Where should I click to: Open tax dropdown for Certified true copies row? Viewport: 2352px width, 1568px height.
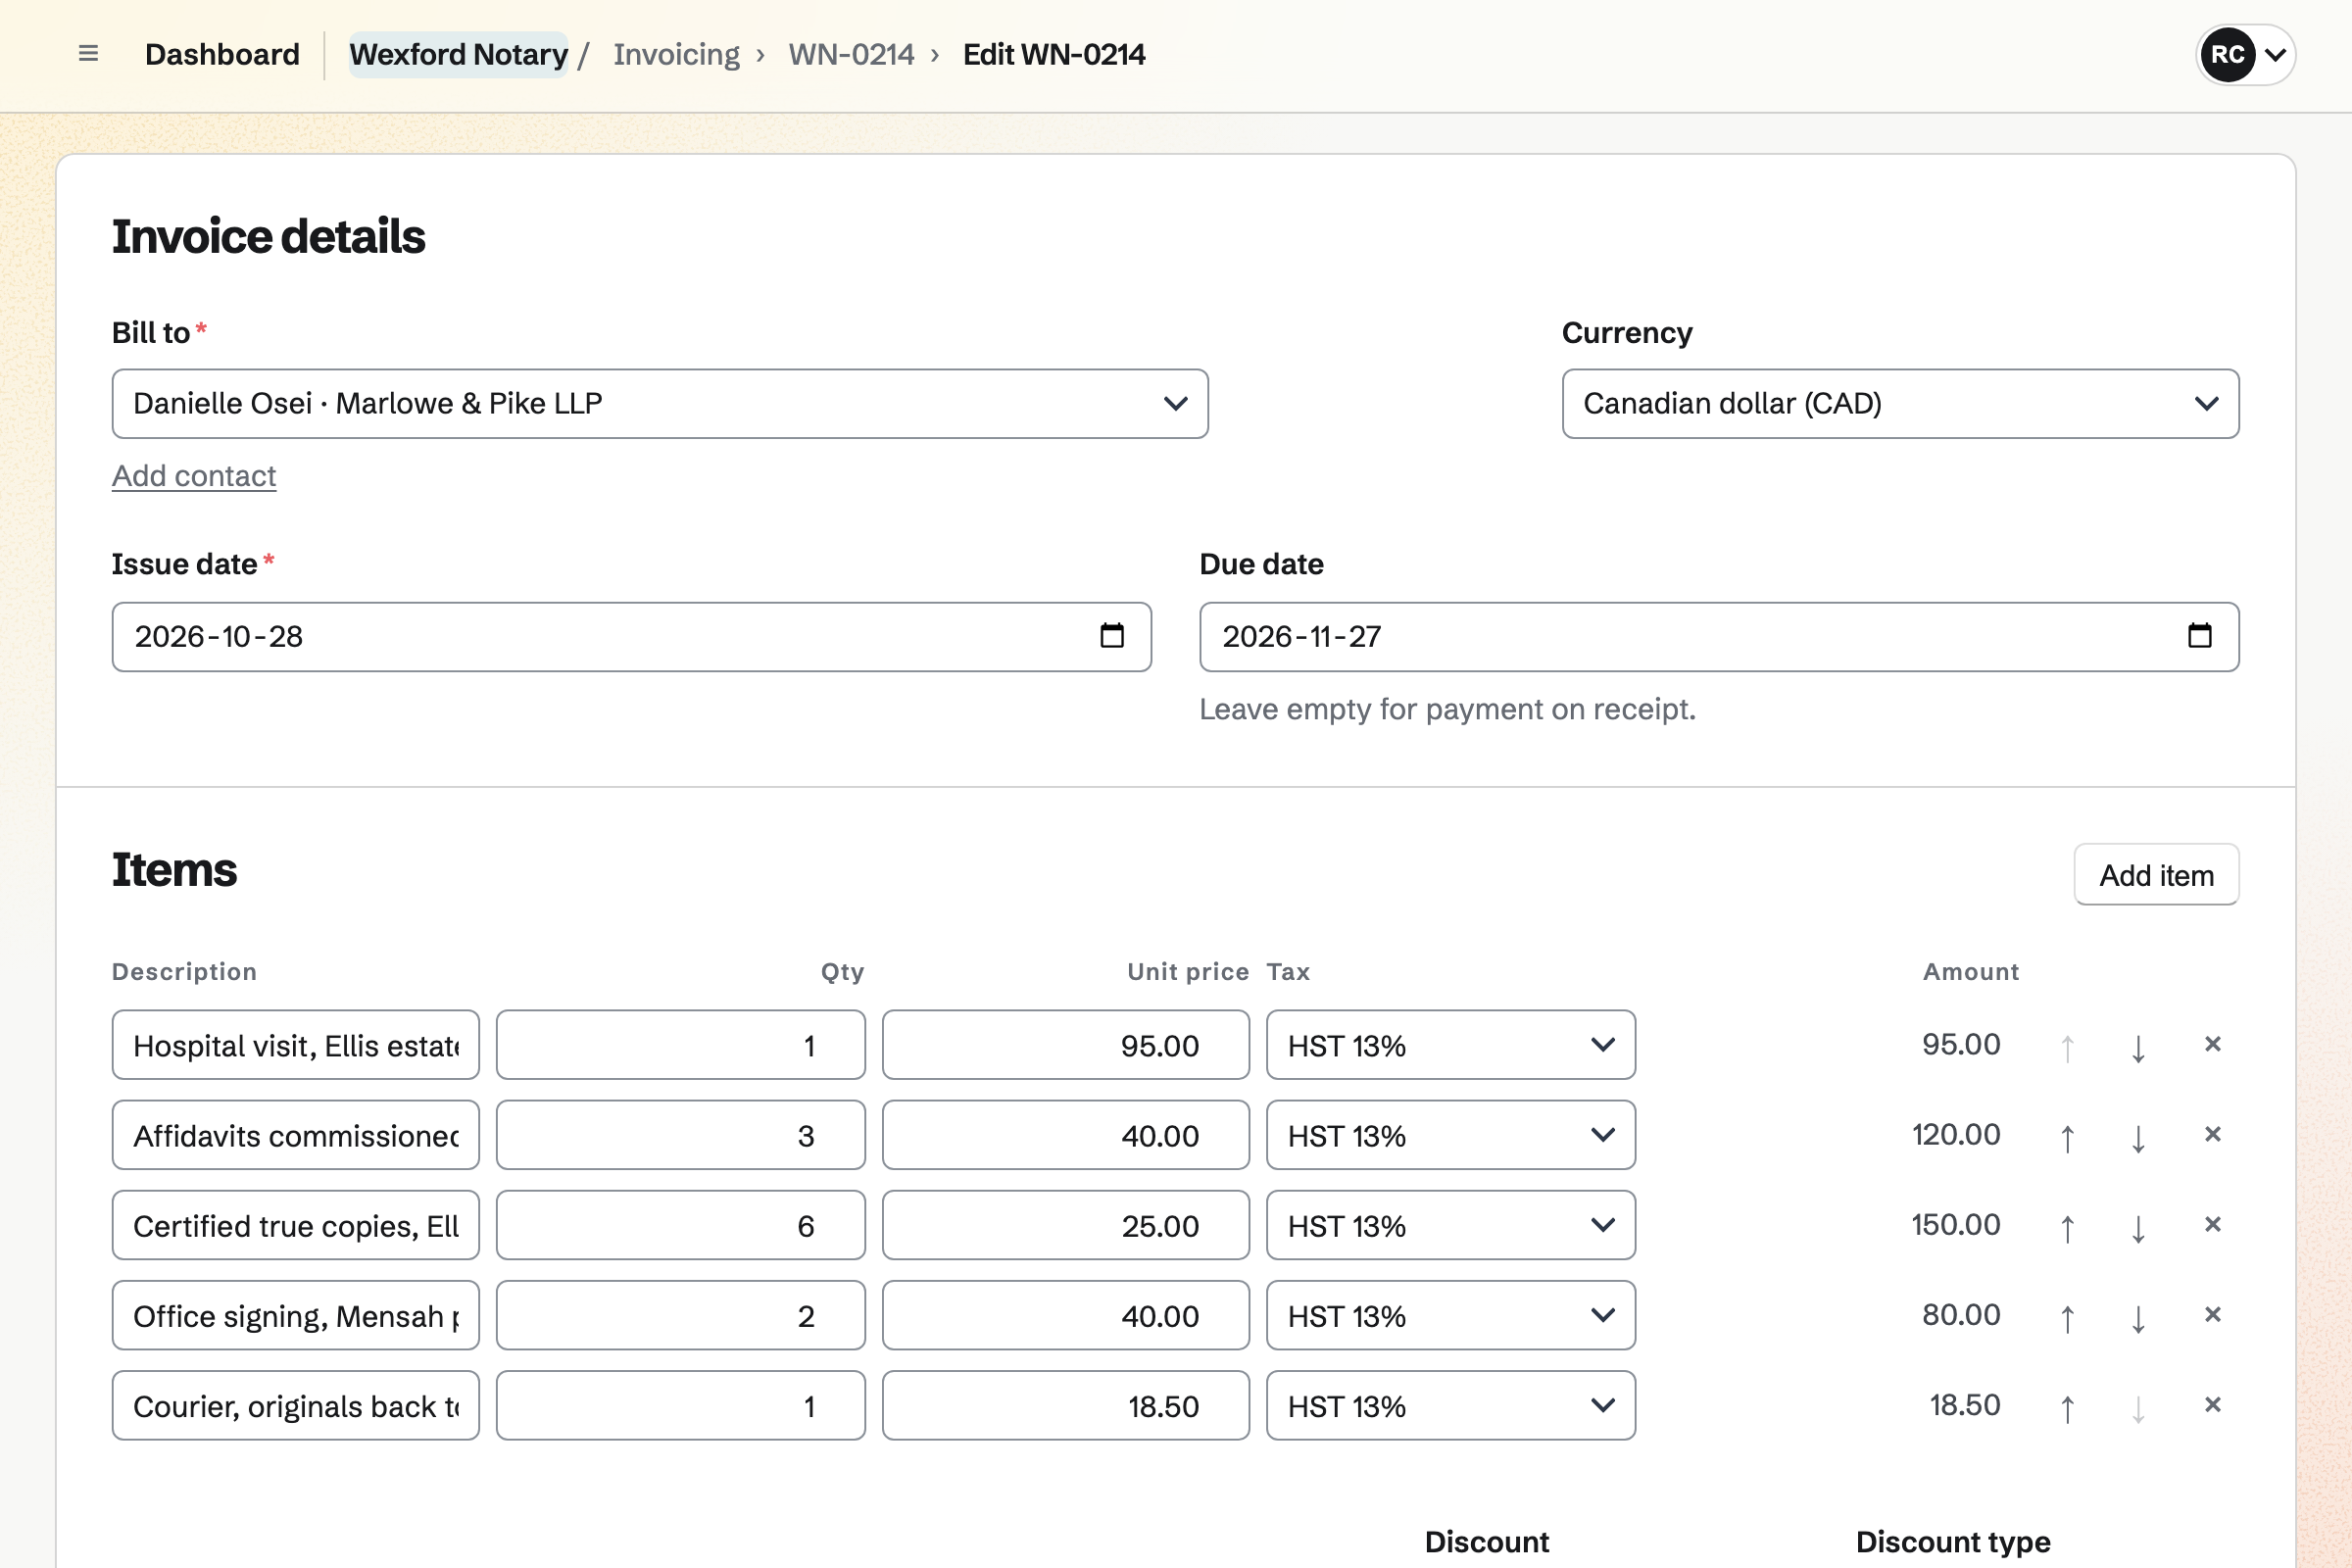click(x=1450, y=1225)
